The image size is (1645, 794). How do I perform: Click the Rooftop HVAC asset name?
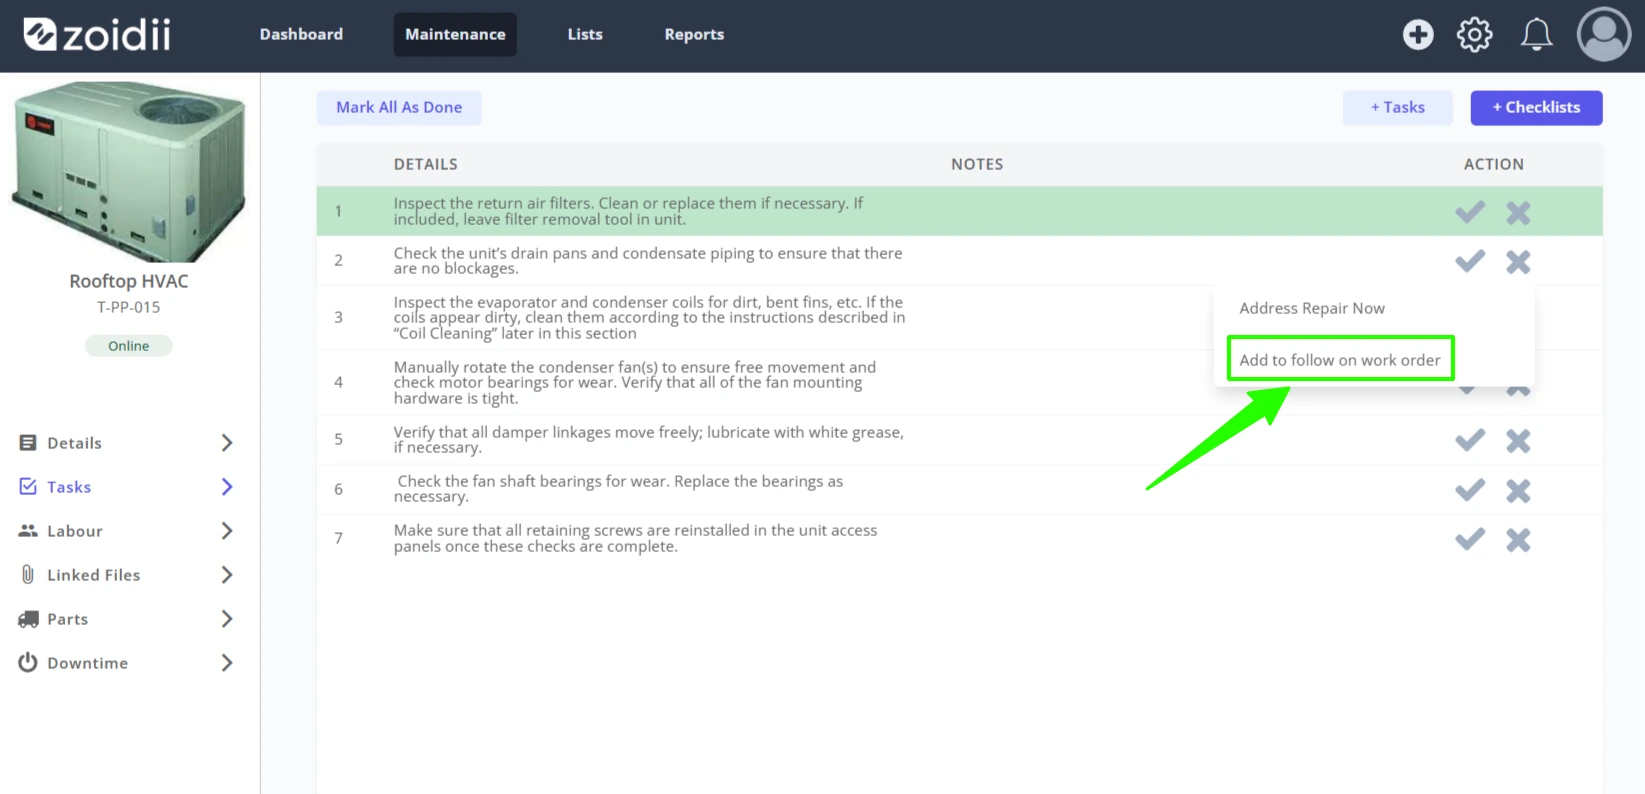[x=128, y=281]
